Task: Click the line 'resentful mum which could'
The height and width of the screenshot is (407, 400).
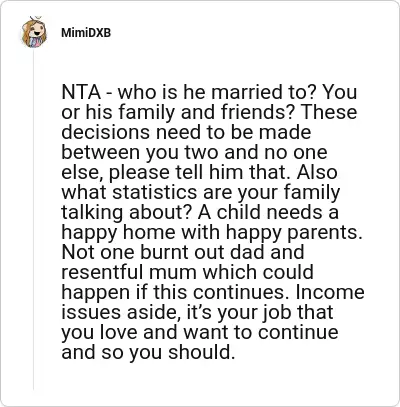Action: click(x=187, y=272)
